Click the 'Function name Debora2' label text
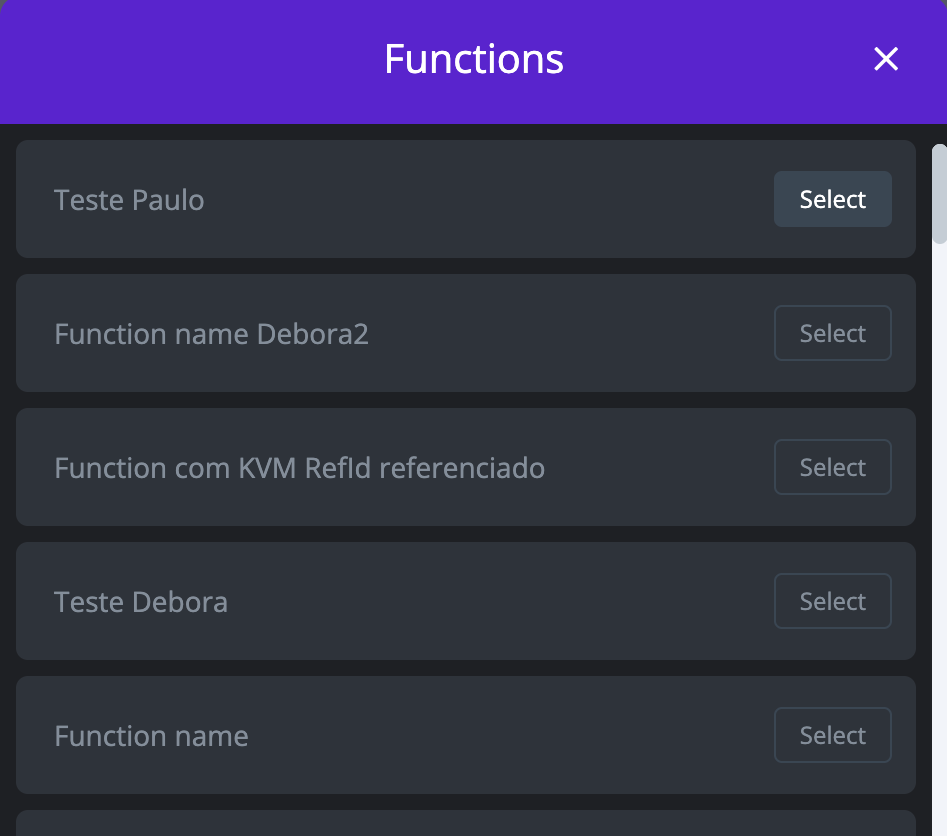This screenshot has width=947, height=836. point(211,334)
